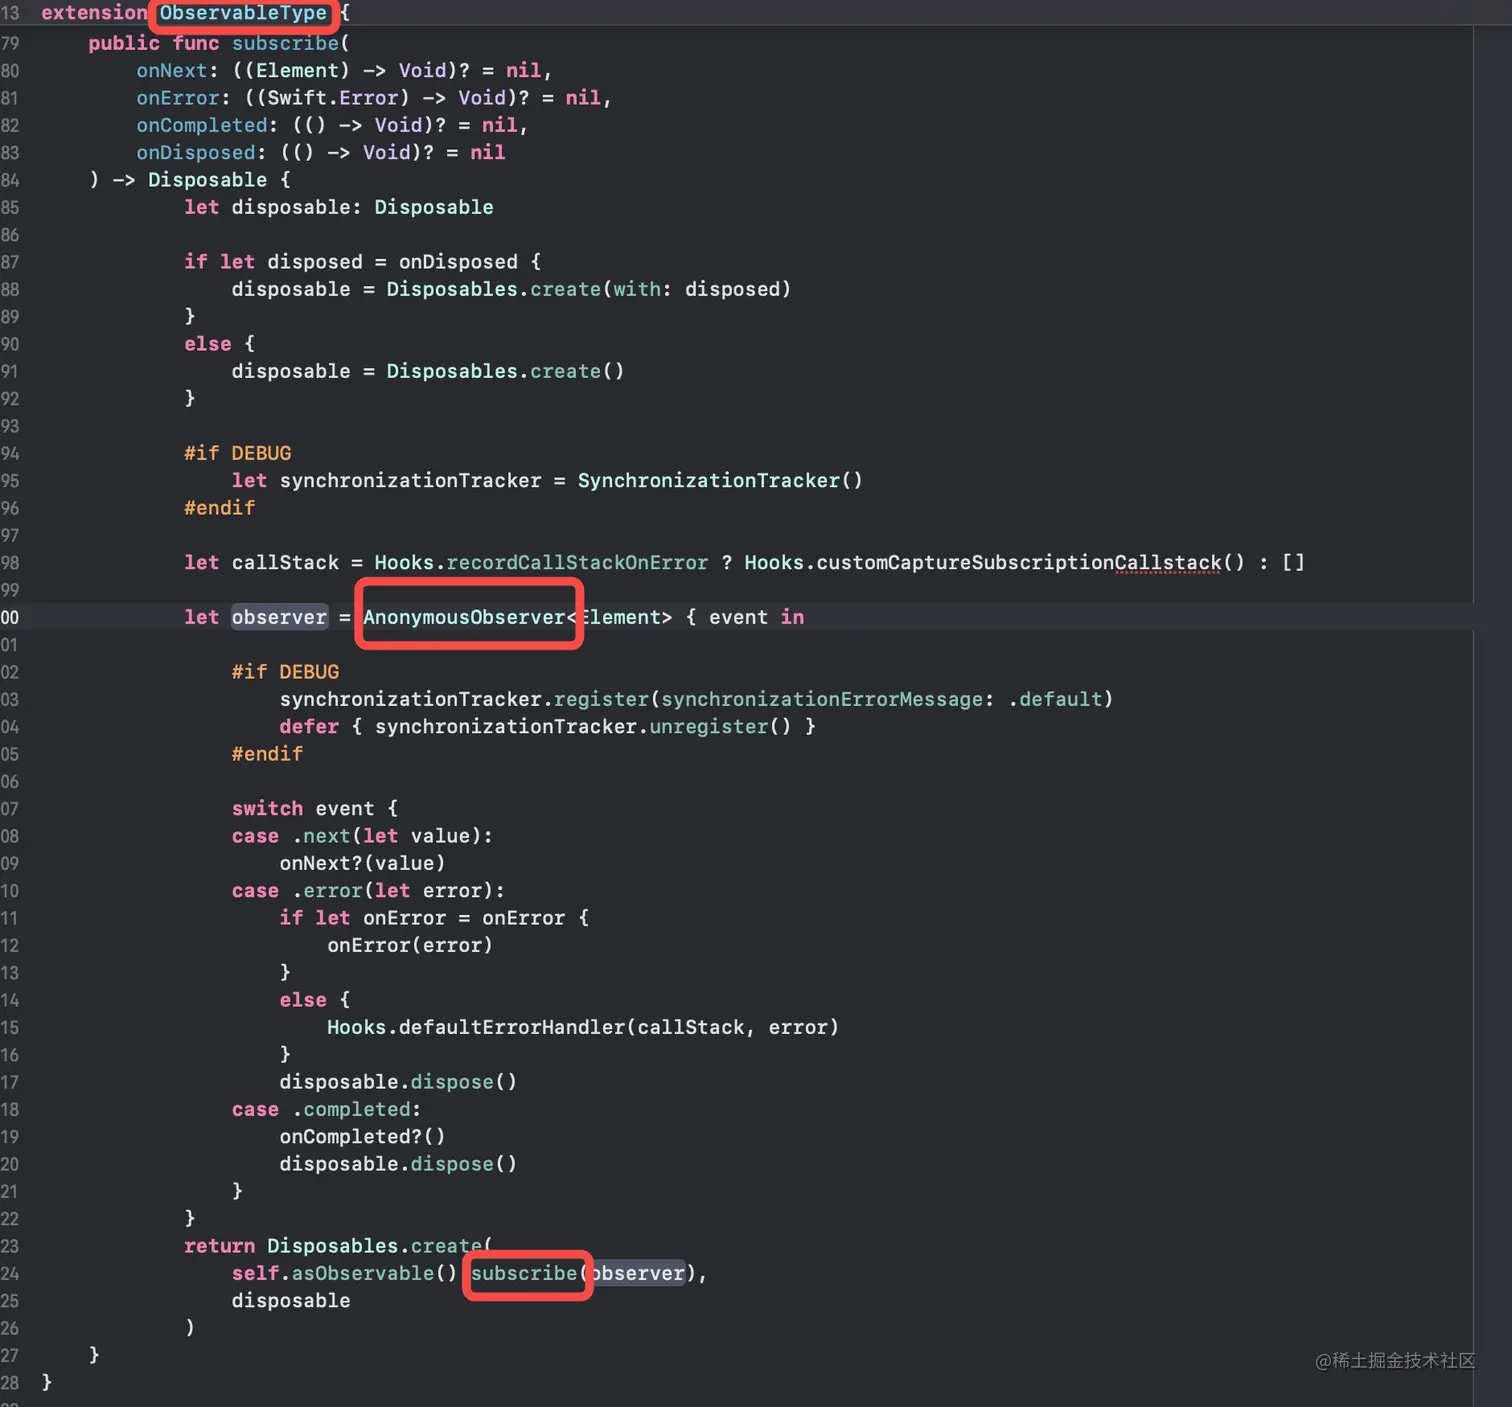Screen dimensions: 1512x1407
Task: Click the 'return' keyword before Disposables.create
Action: tap(220, 1246)
